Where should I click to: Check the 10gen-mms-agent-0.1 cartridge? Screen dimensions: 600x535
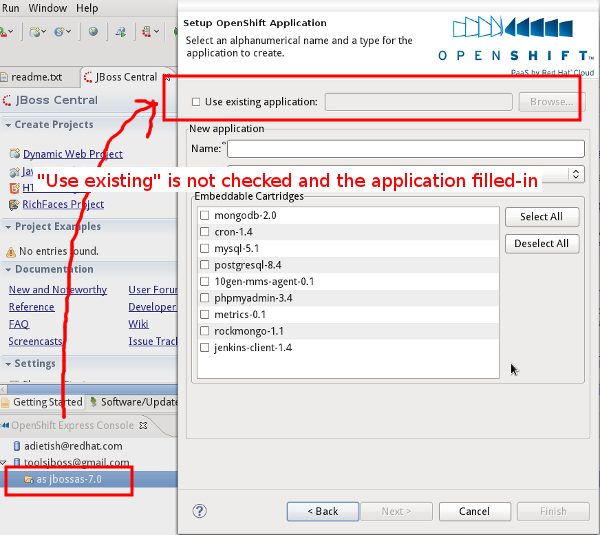[205, 281]
